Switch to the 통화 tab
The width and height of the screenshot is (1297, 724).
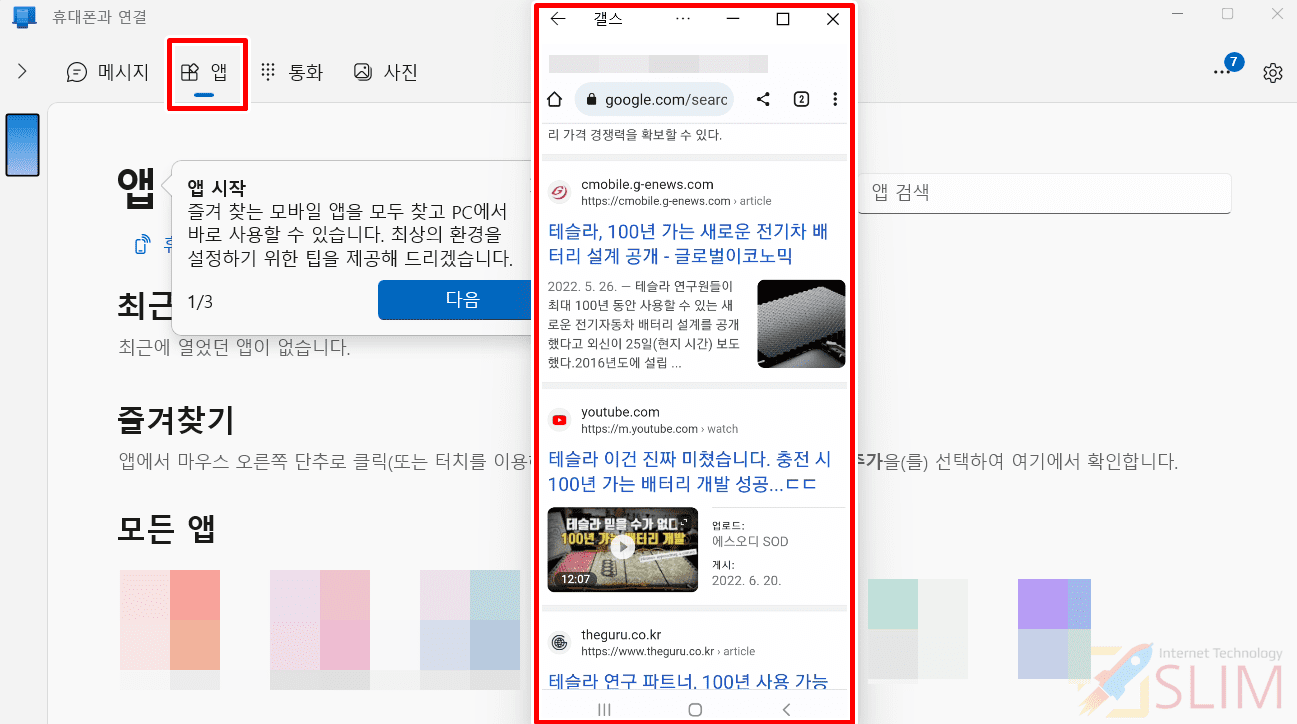point(292,72)
